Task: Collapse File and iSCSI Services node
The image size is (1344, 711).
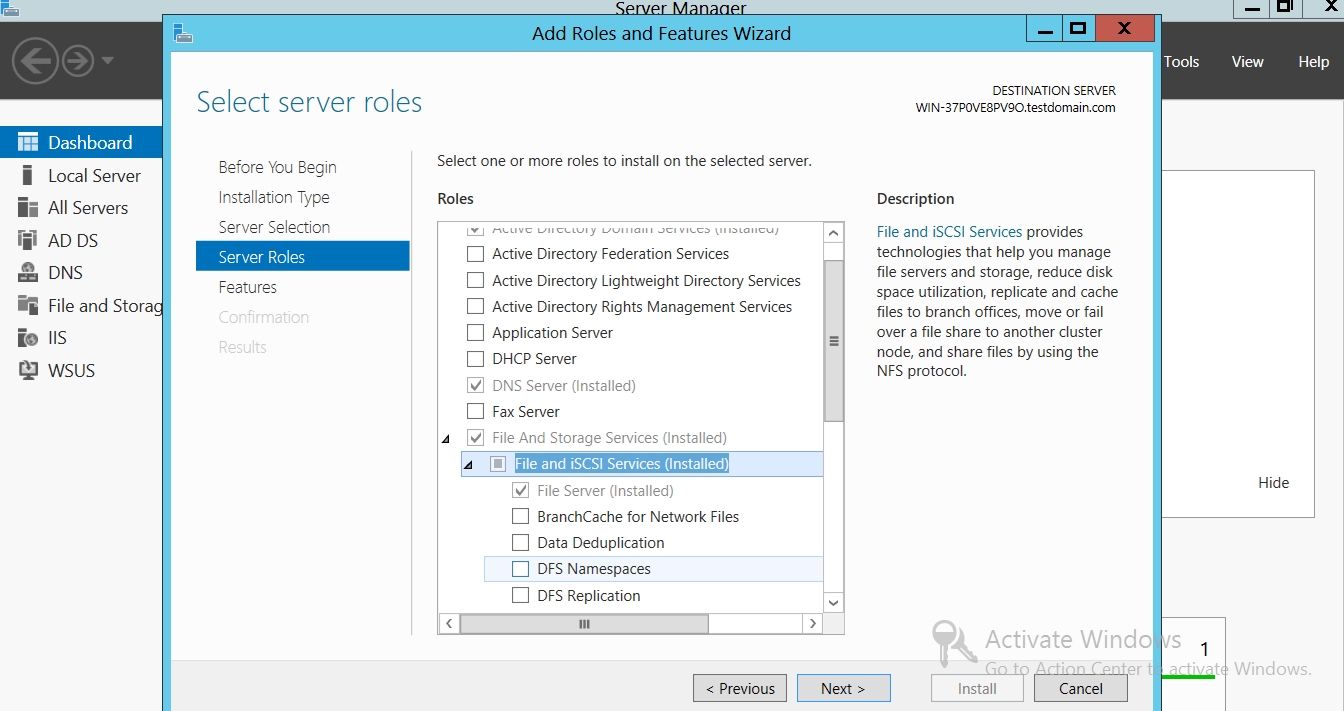Action: coord(468,465)
